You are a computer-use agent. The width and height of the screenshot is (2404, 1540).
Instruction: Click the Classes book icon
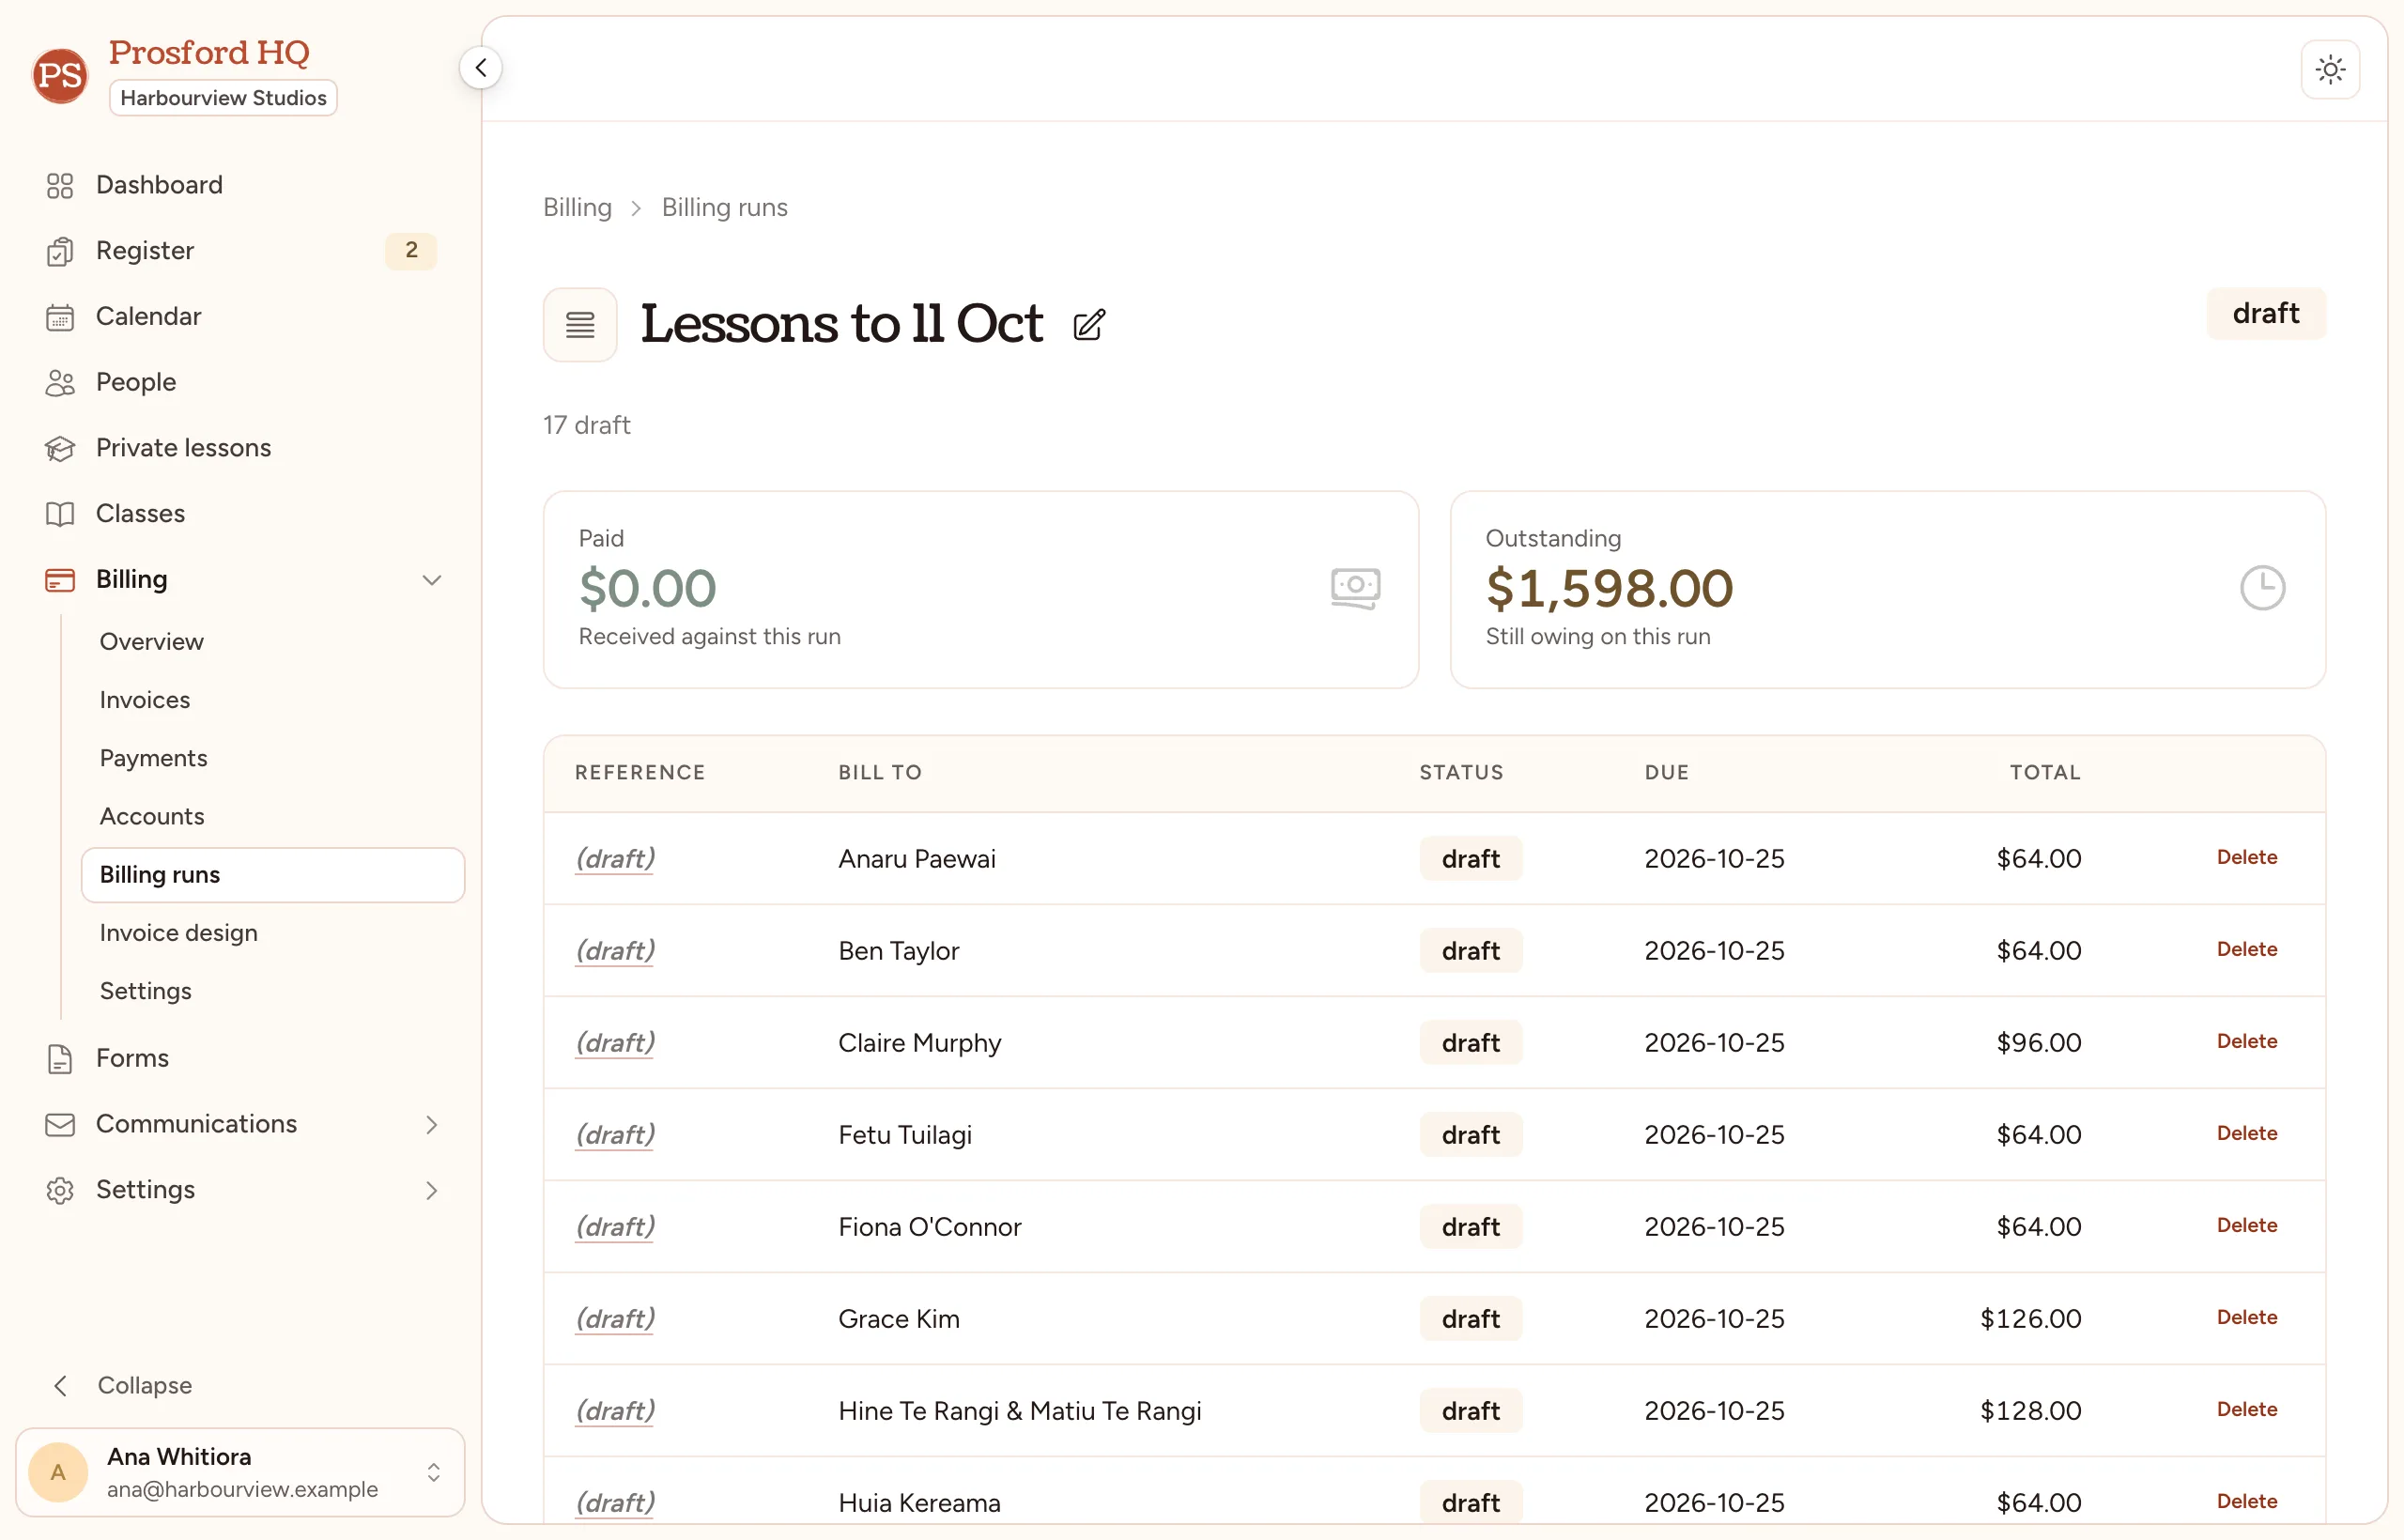(x=60, y=514)
